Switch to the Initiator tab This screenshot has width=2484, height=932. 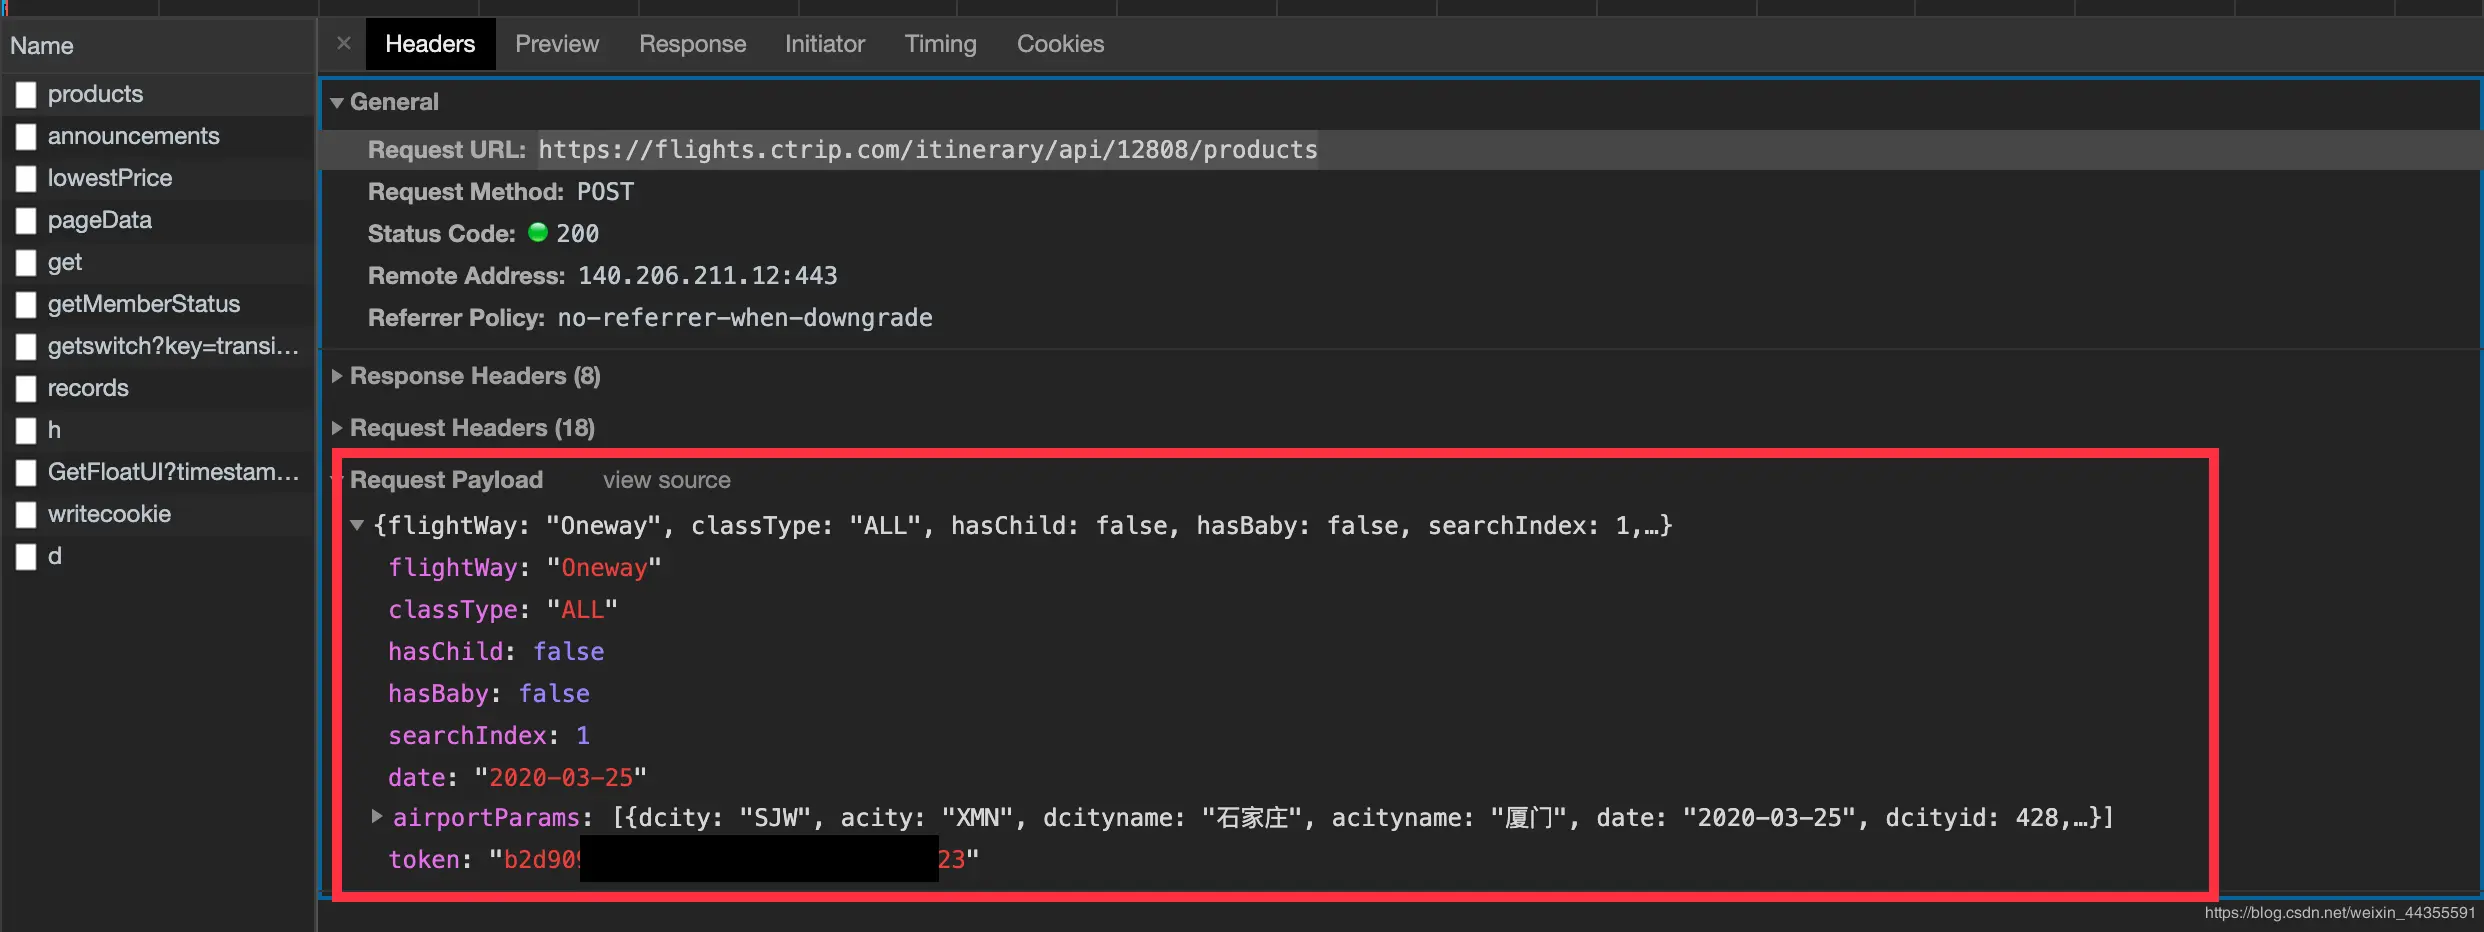pyautogui.click(x=825, y=44)
